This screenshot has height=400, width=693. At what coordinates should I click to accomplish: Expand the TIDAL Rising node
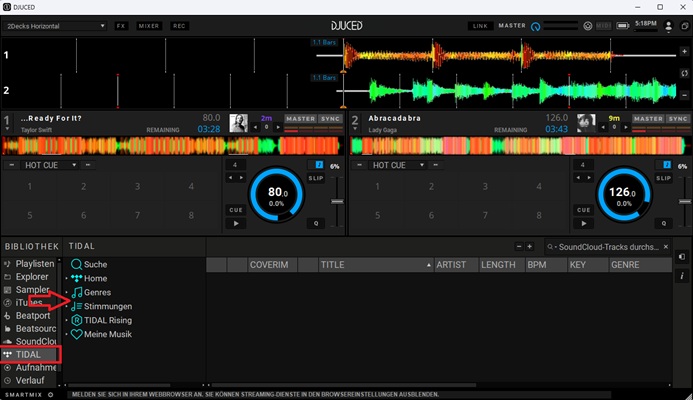coord(67,320)
